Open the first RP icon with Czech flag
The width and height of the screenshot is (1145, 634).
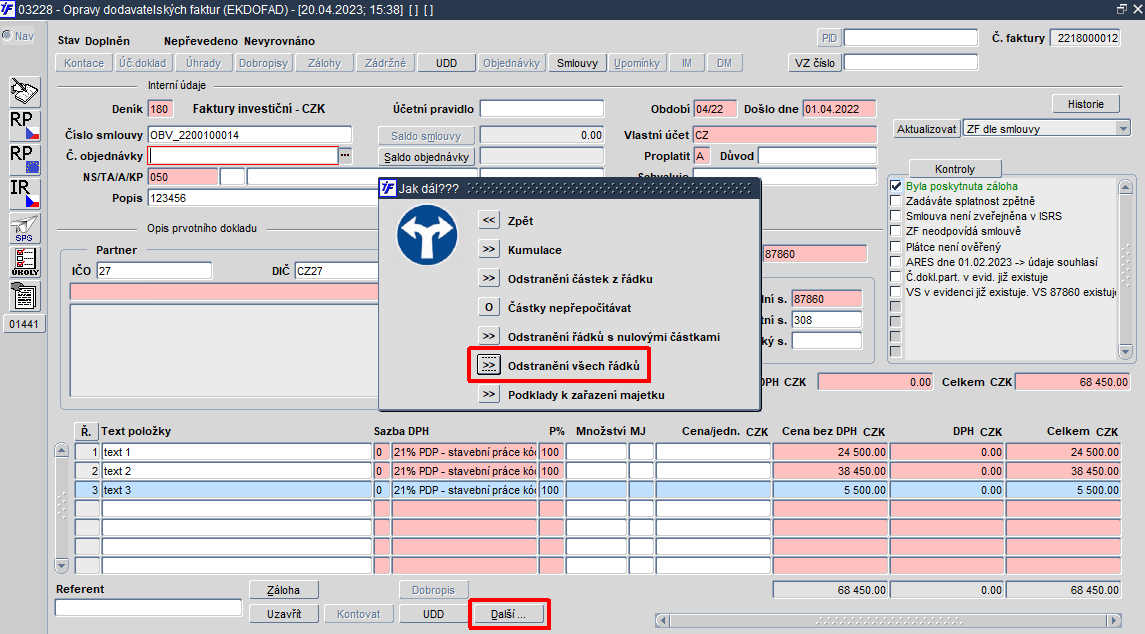[x=24, y=125]
